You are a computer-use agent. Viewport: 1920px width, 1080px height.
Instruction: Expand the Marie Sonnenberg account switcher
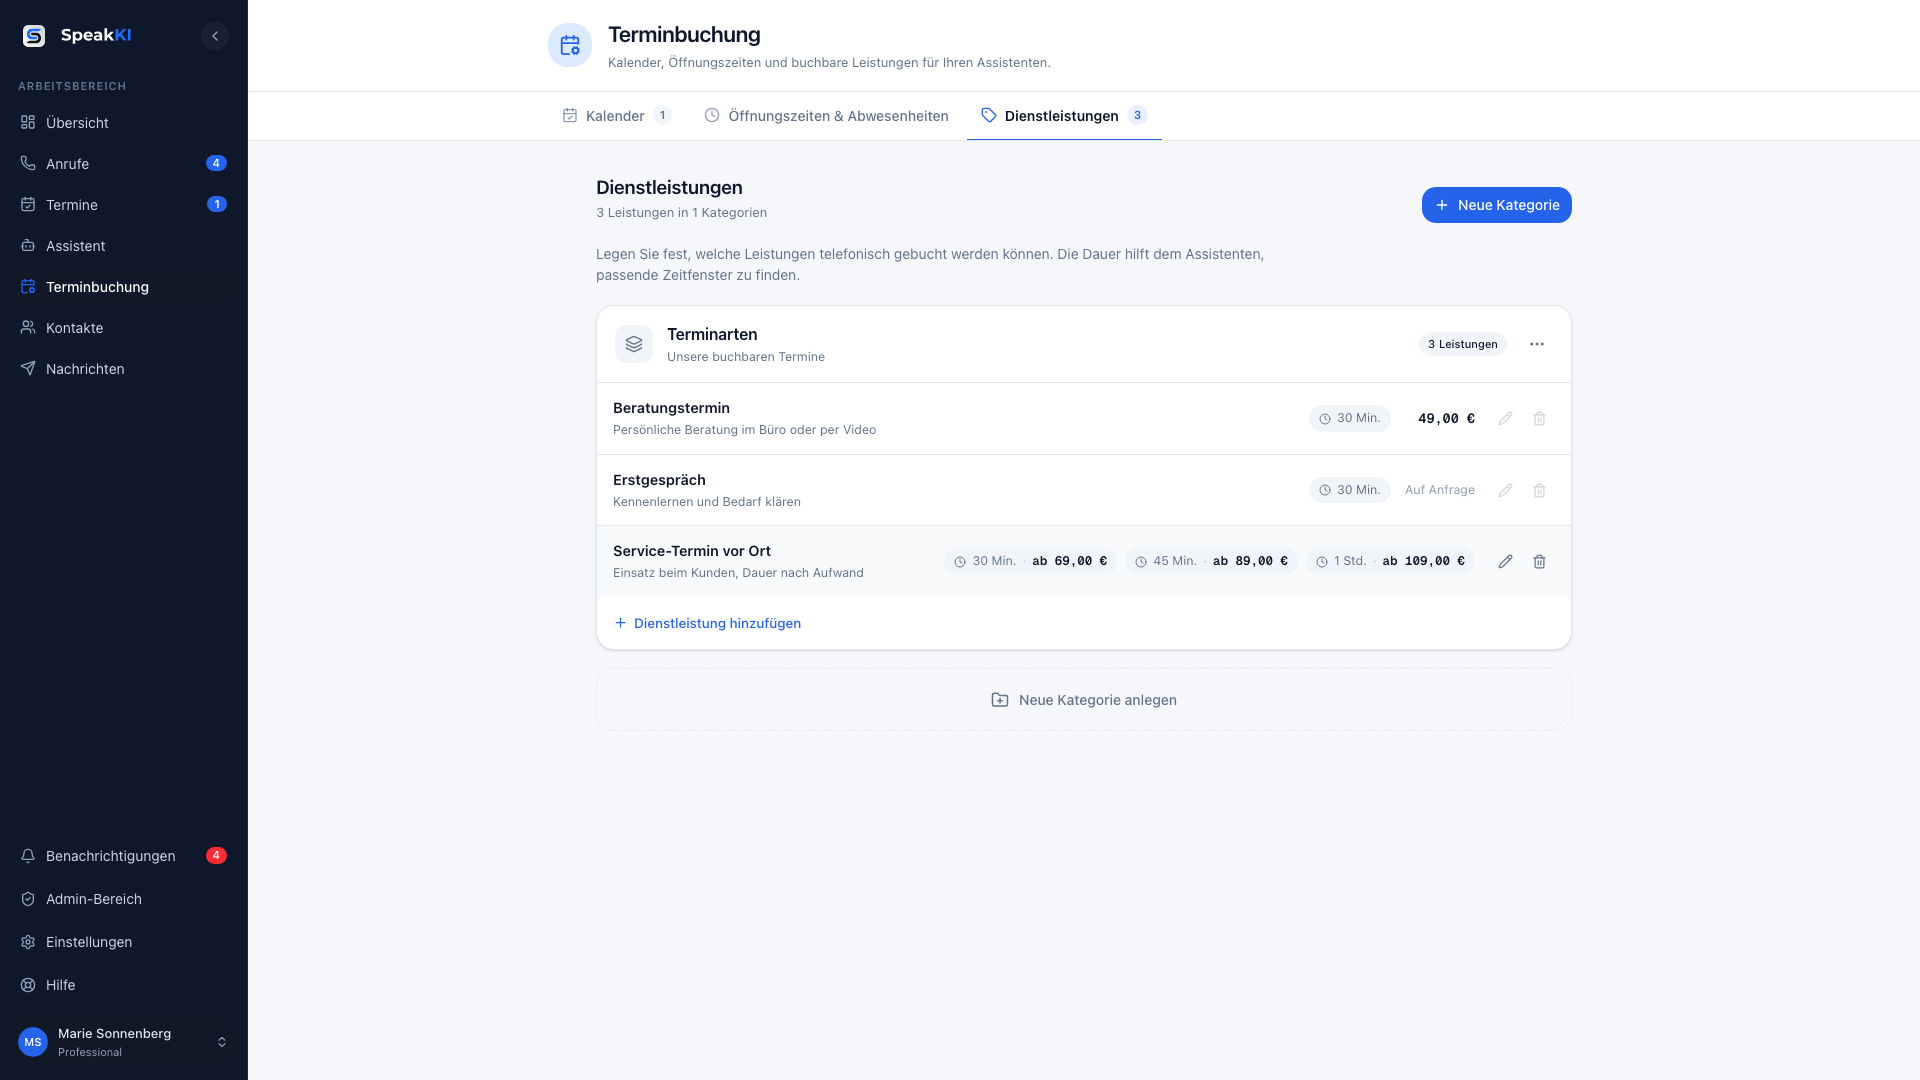tap(124, 1042)
